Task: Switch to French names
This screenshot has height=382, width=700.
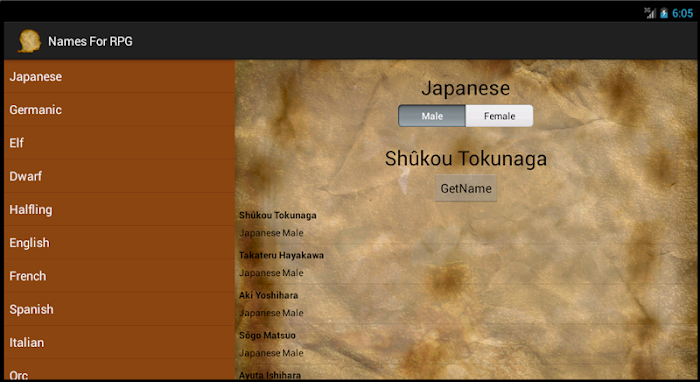Action: 119,276
